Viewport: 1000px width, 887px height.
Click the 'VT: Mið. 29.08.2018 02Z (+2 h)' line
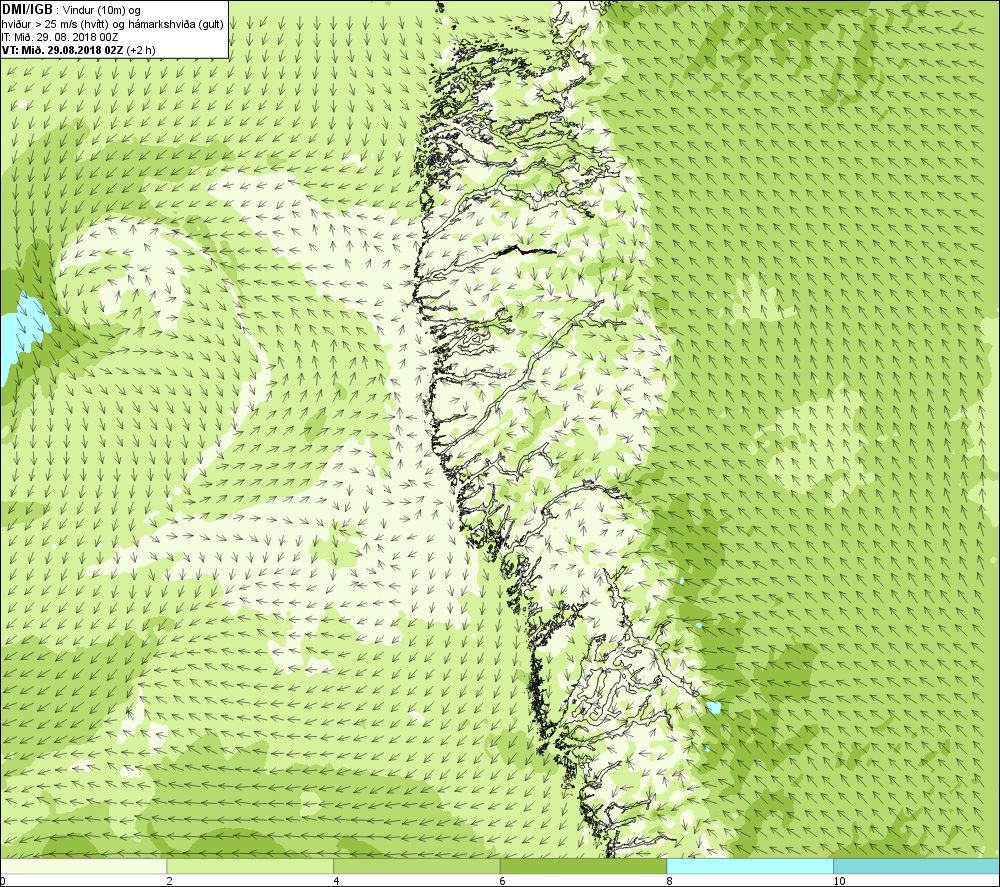(78, 50)
